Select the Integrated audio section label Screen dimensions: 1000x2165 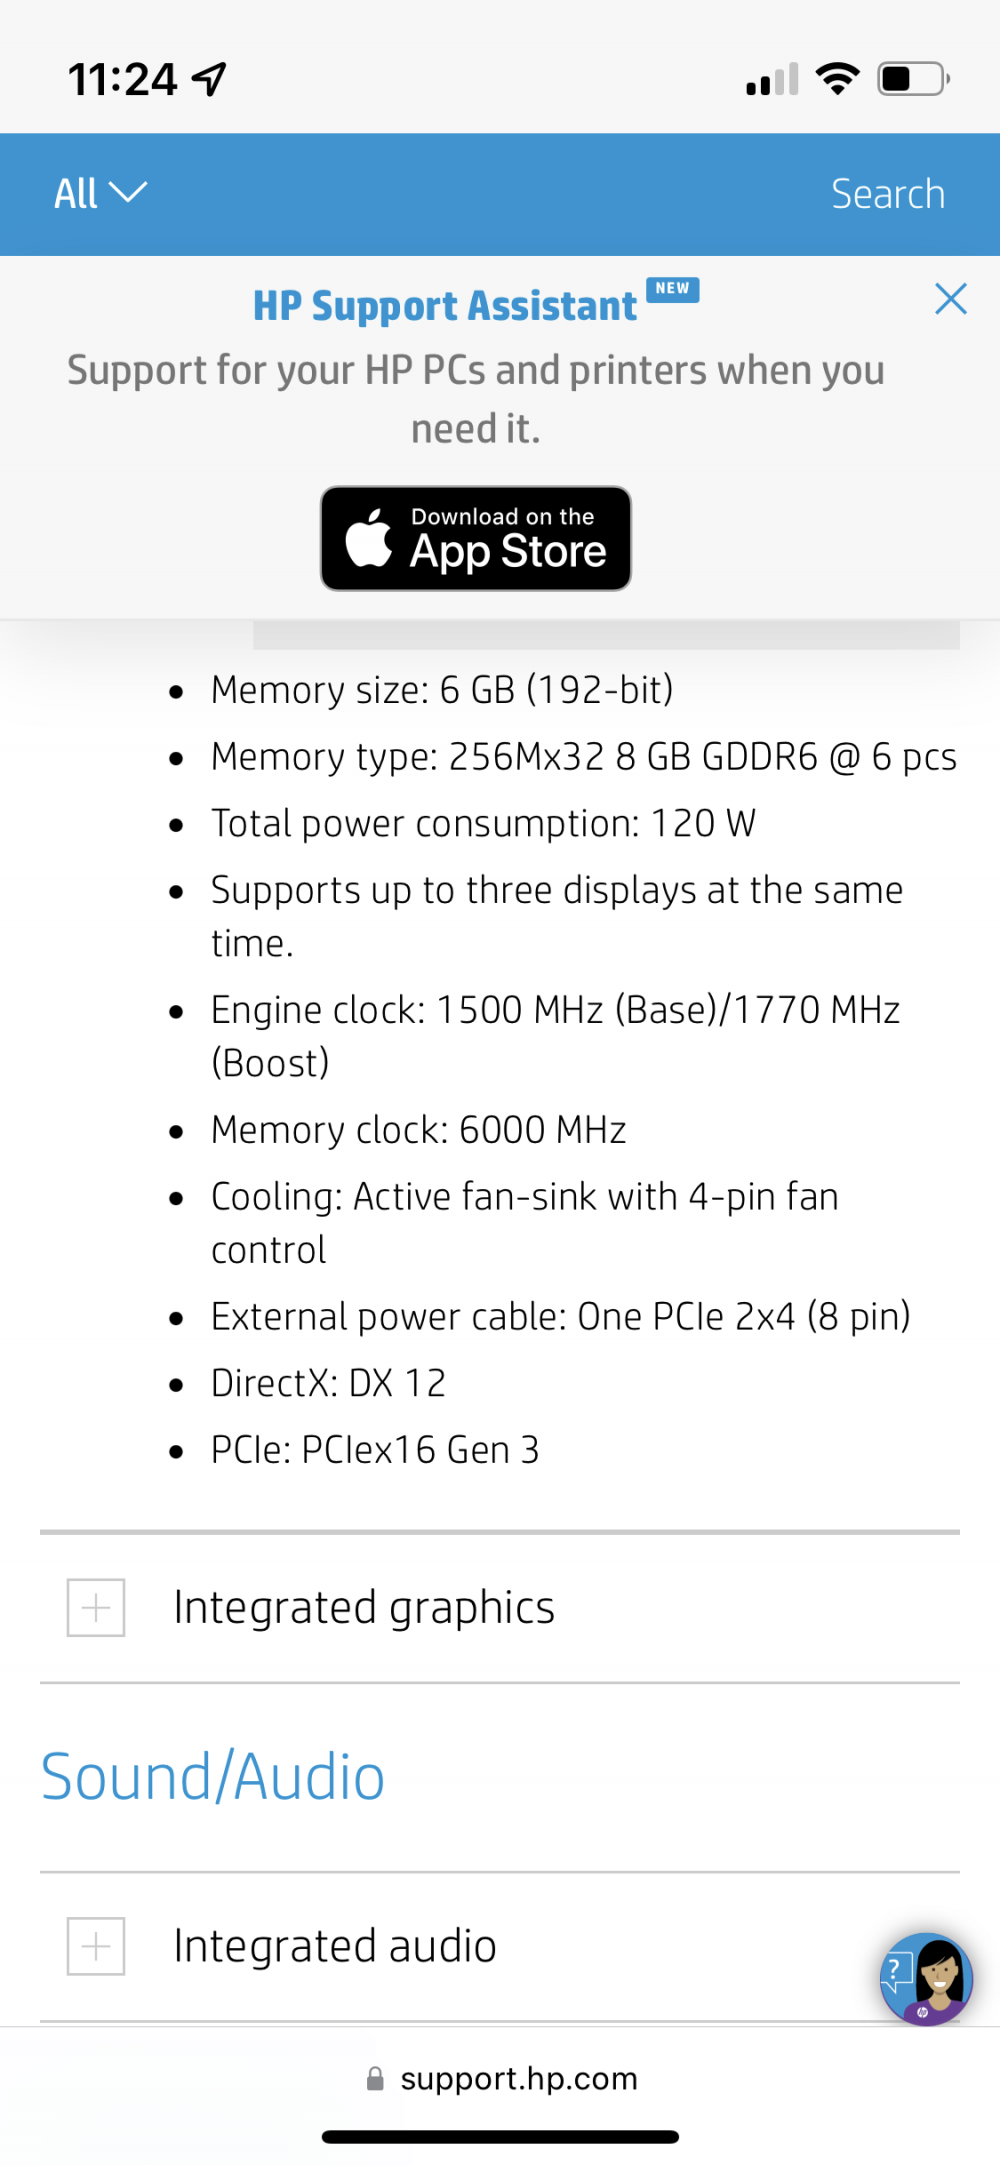point(335,1945)
